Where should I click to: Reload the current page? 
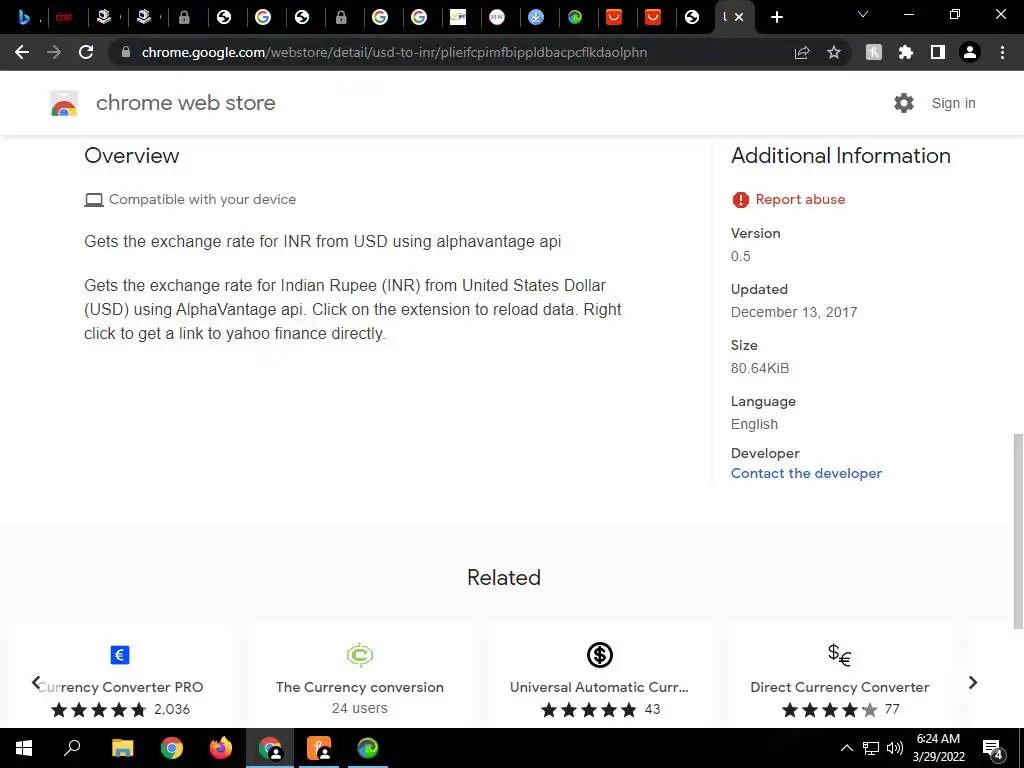coord(86,52)
